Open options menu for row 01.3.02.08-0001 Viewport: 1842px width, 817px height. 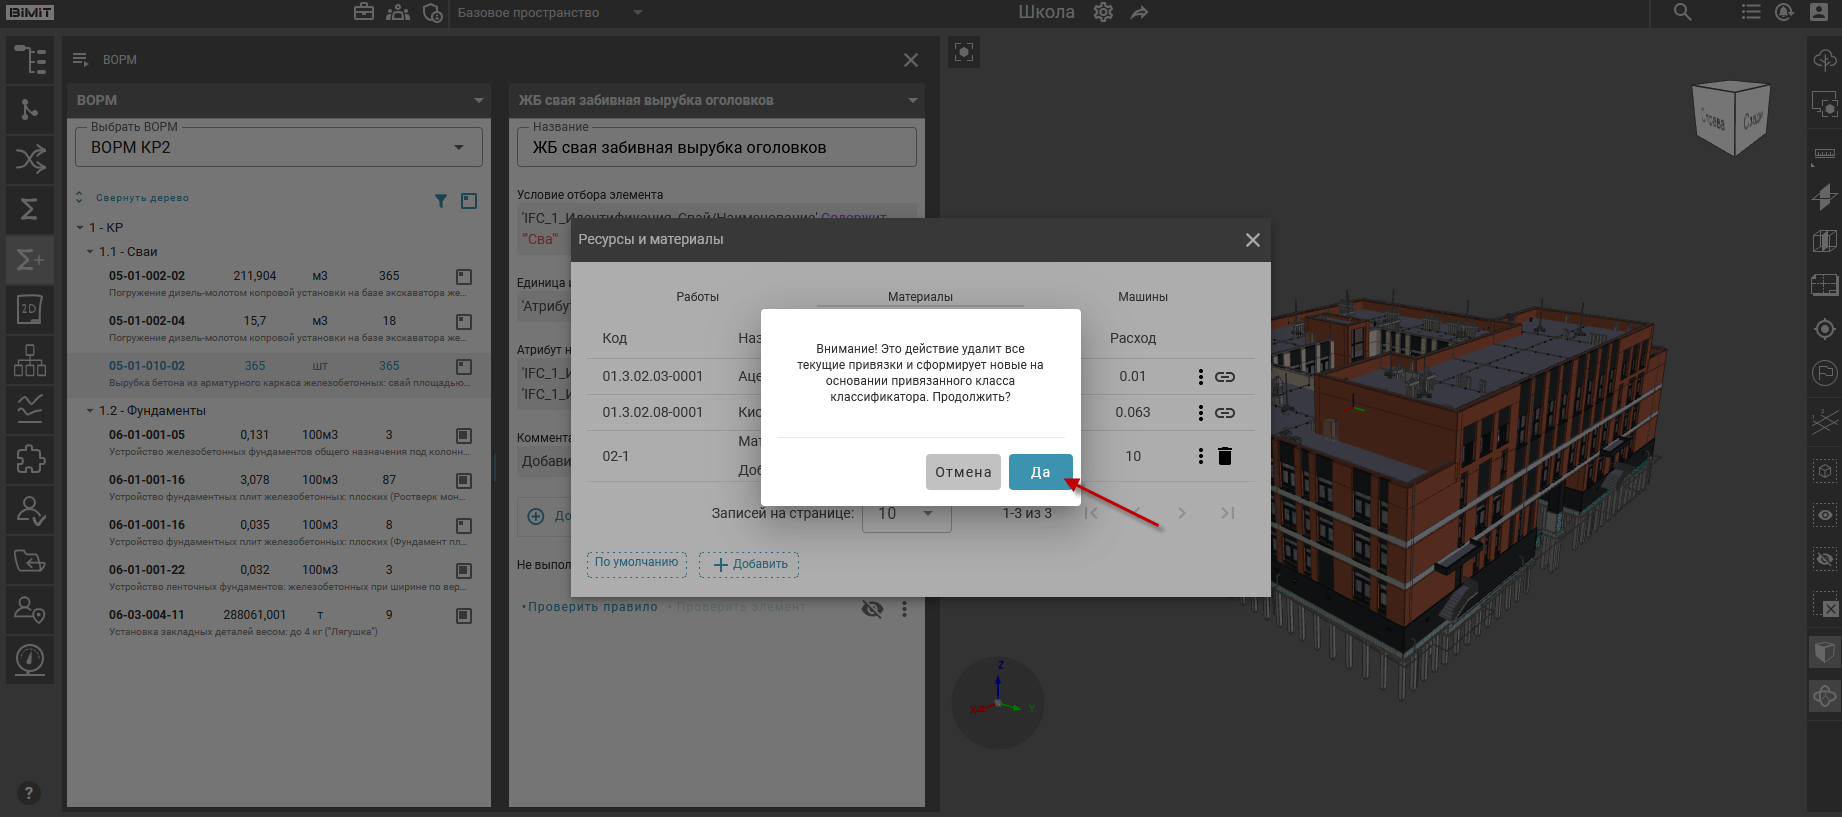tap(1201, 413)
